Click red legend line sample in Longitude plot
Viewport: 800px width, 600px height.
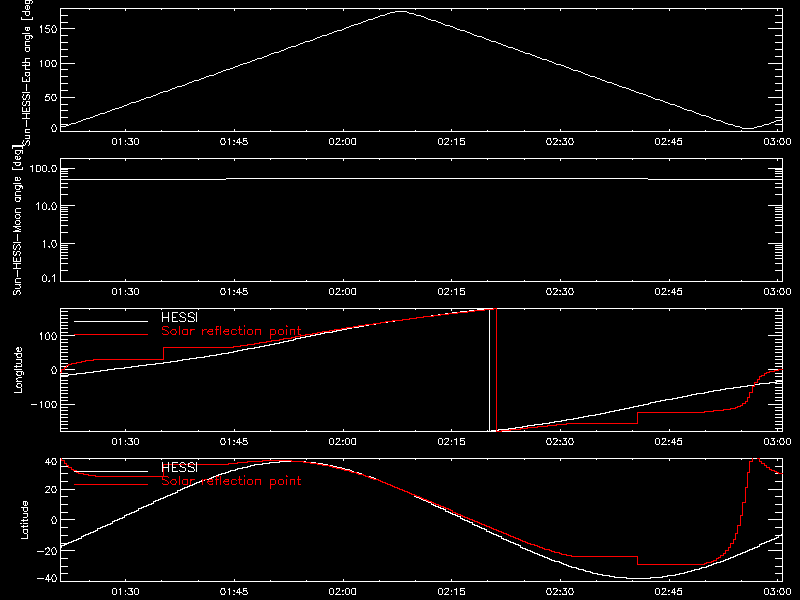[111, 335]
